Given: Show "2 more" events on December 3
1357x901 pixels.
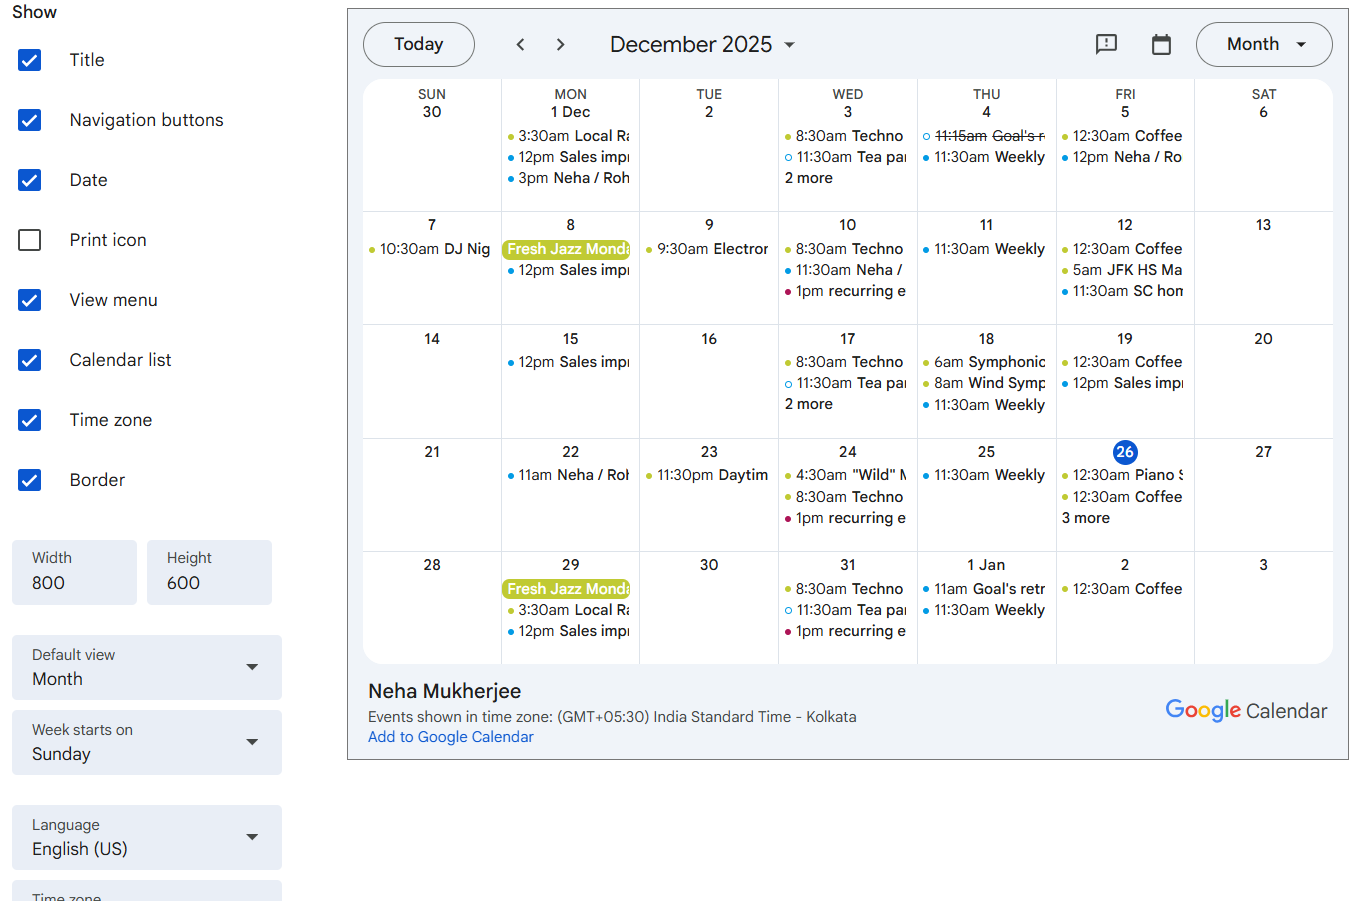Looking at the screenshot, I should pos(809,178).
